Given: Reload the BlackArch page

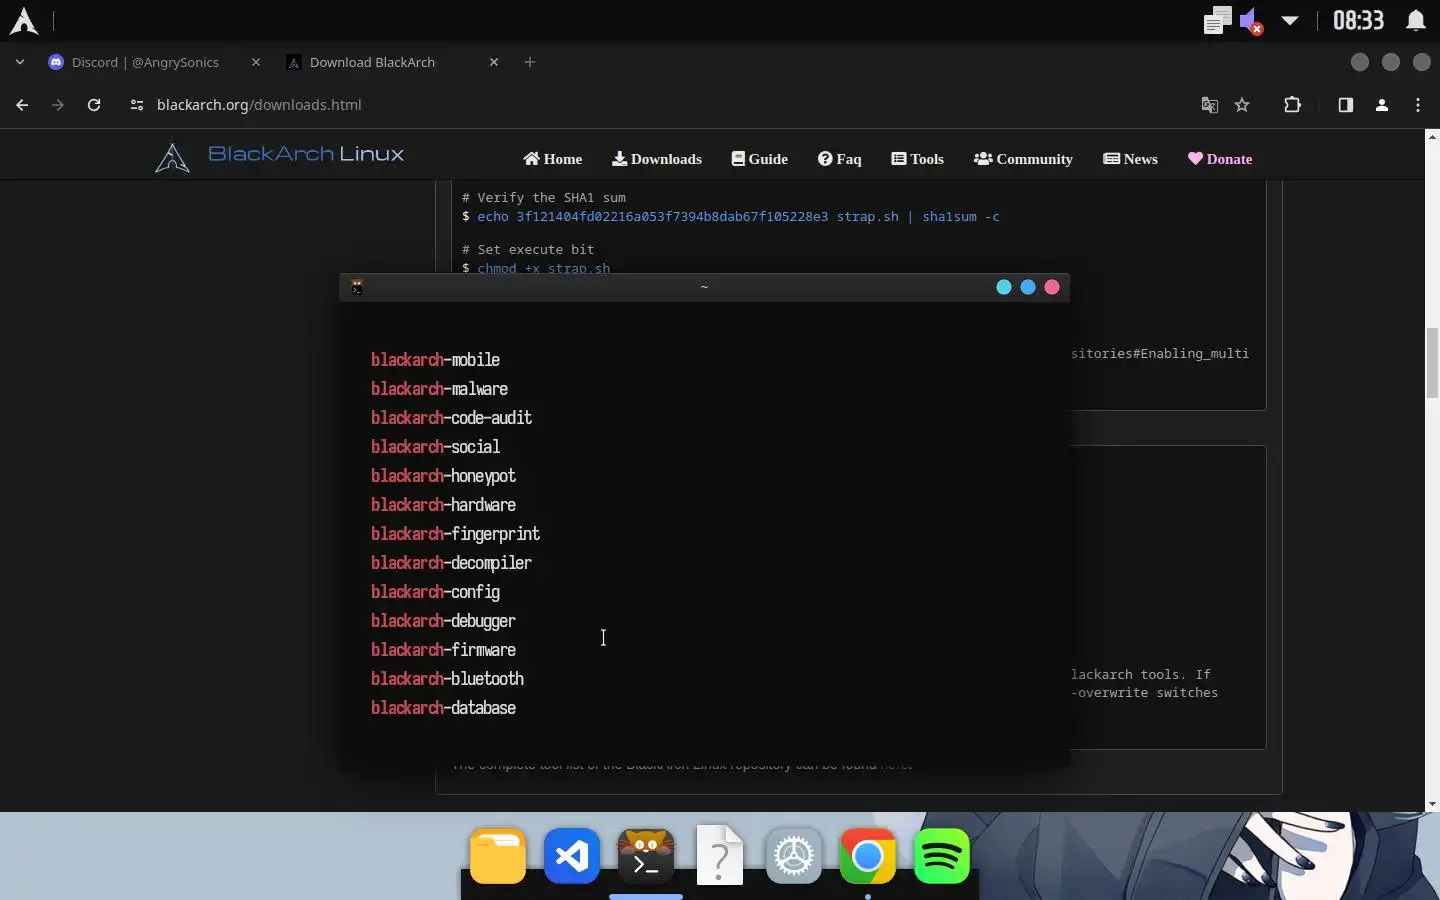Looking at the screenshot, I should click(94, 105).
